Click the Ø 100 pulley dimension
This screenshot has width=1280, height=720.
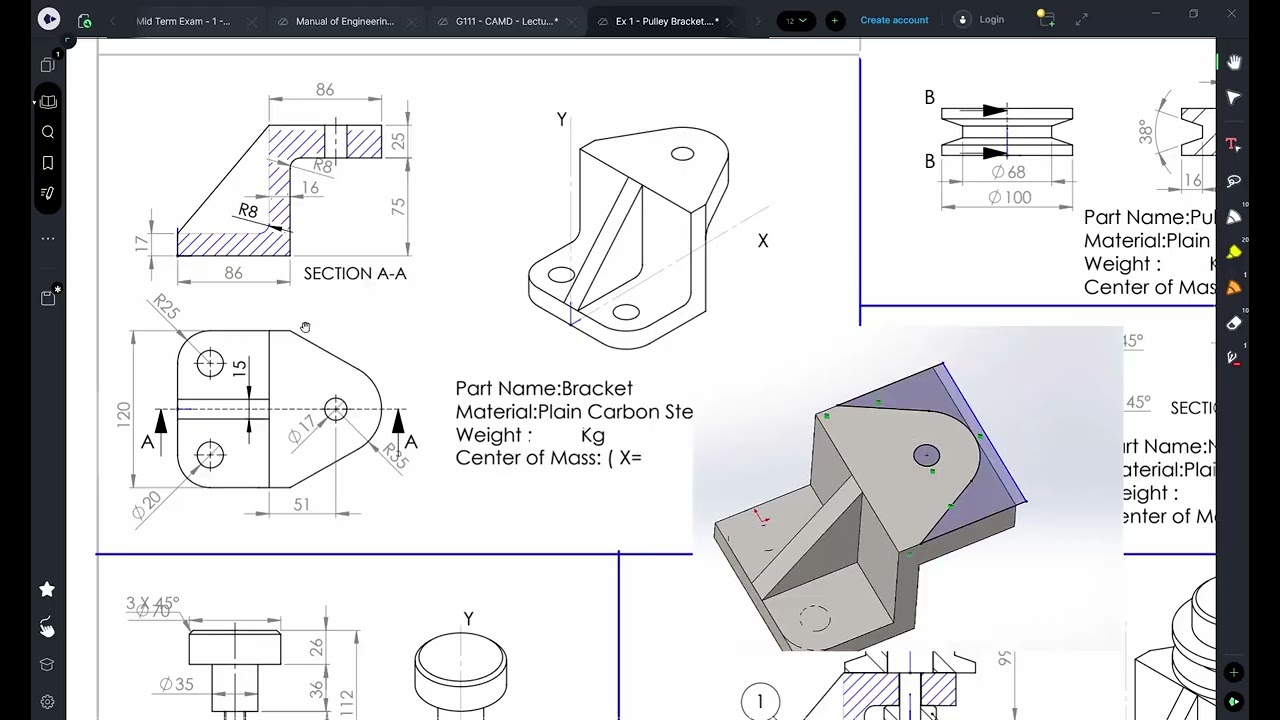point(1009,197)
